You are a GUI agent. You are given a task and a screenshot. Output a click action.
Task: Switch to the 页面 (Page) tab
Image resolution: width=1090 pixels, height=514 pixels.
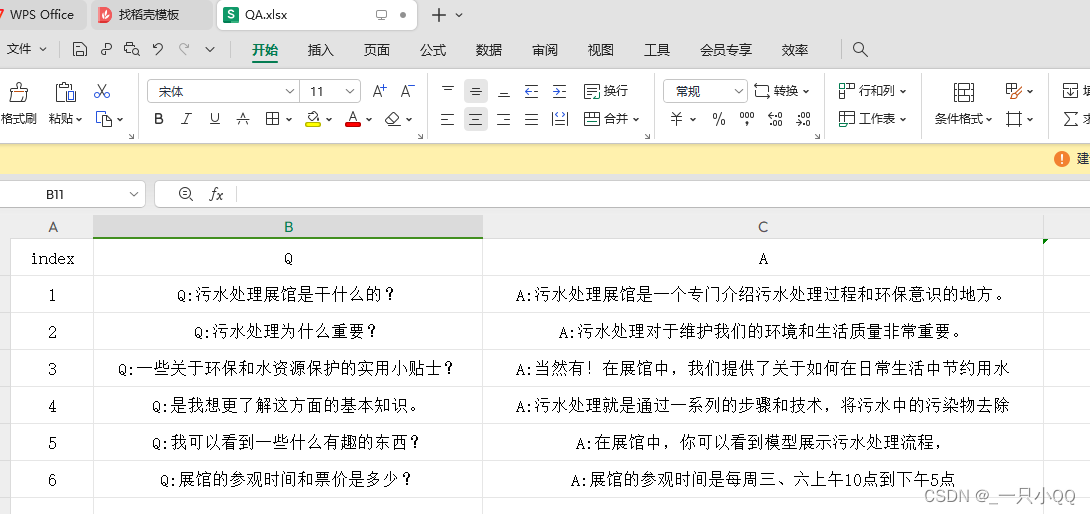[377, 50]
